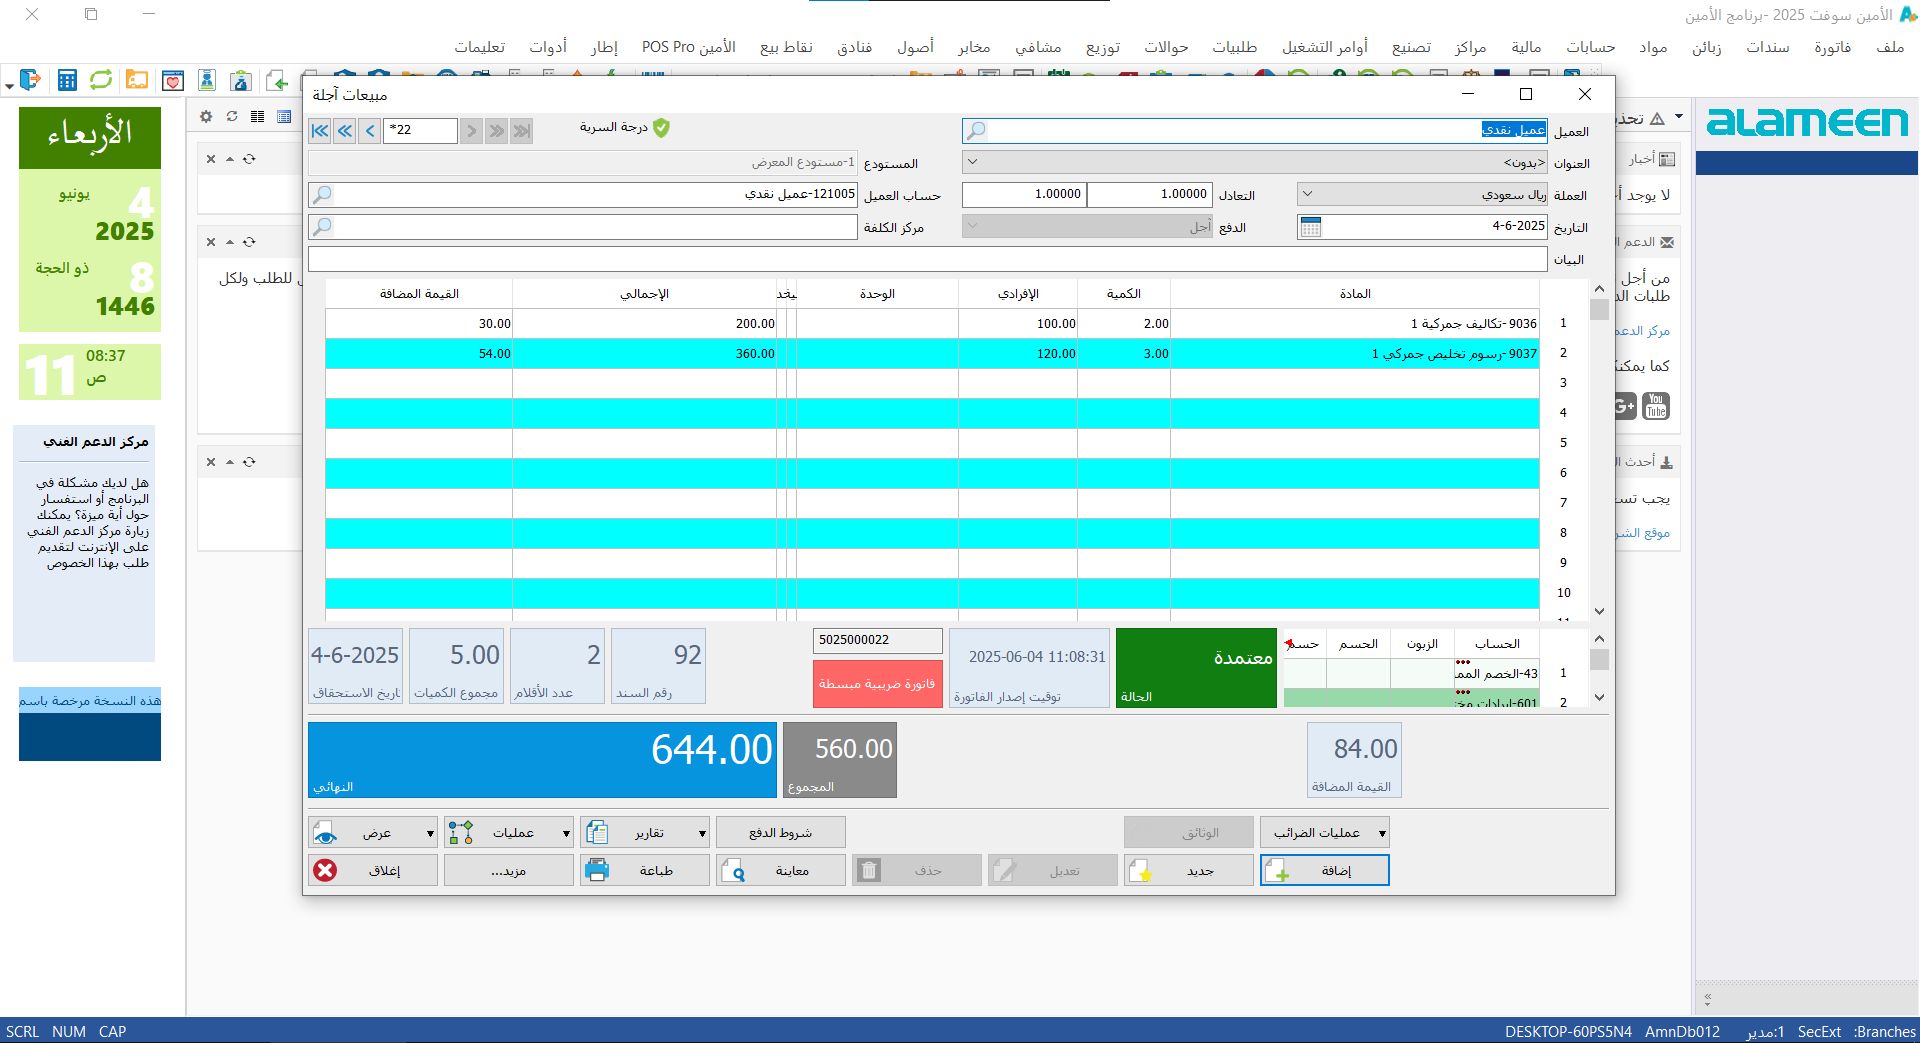Click the security level shield icon

tap(661, 128)
